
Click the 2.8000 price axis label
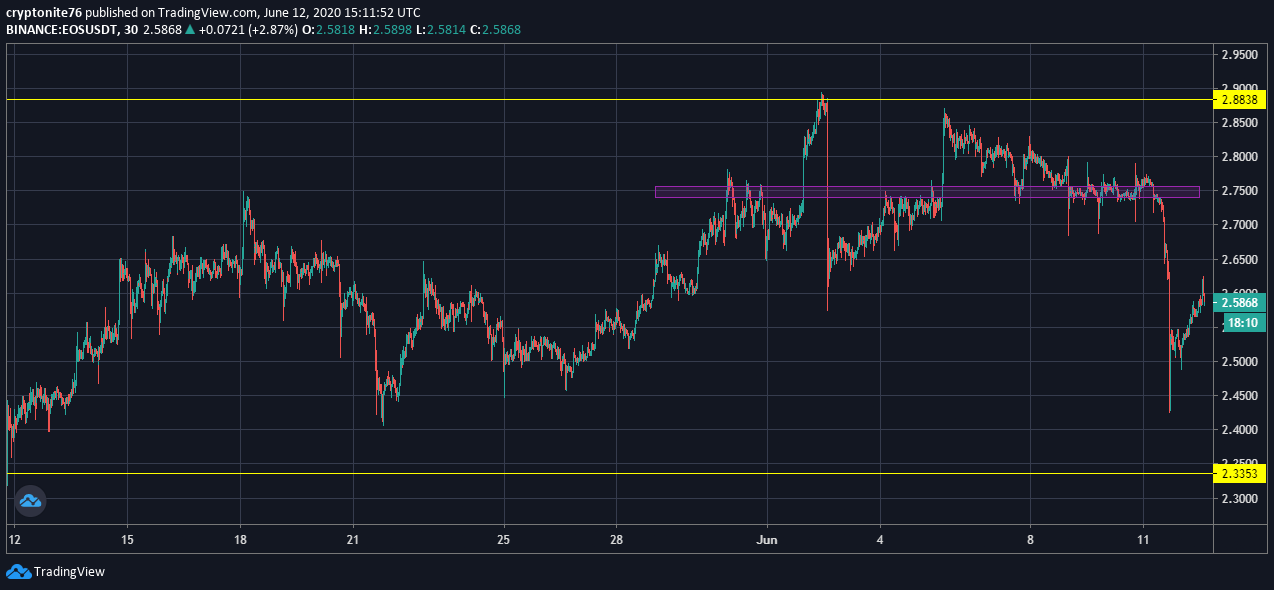point(1239,157)
